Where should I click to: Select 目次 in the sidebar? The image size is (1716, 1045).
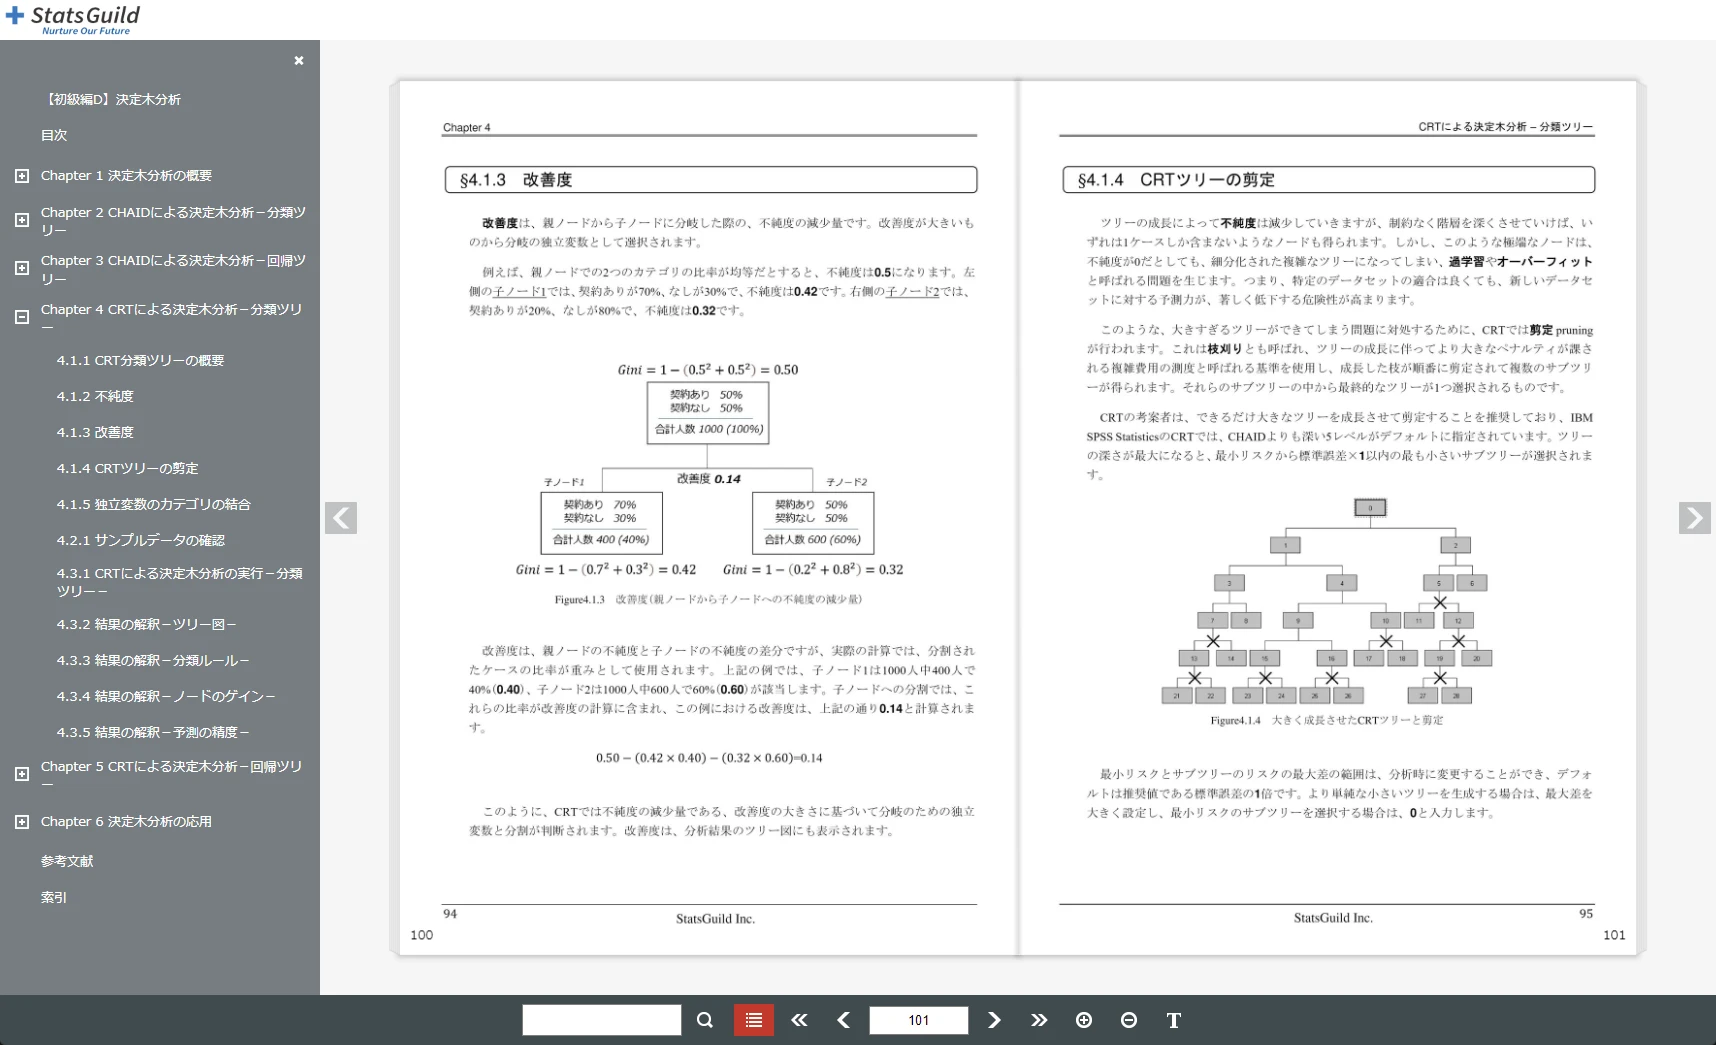coord(54,135)
